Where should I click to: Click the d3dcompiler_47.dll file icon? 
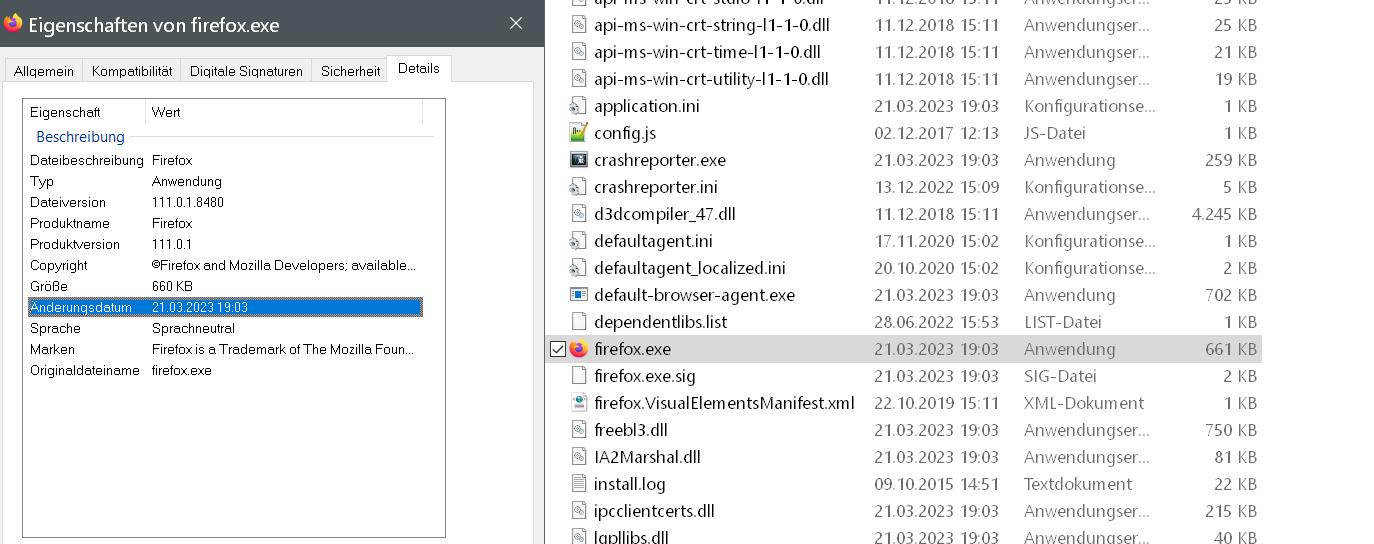point(578,214)
